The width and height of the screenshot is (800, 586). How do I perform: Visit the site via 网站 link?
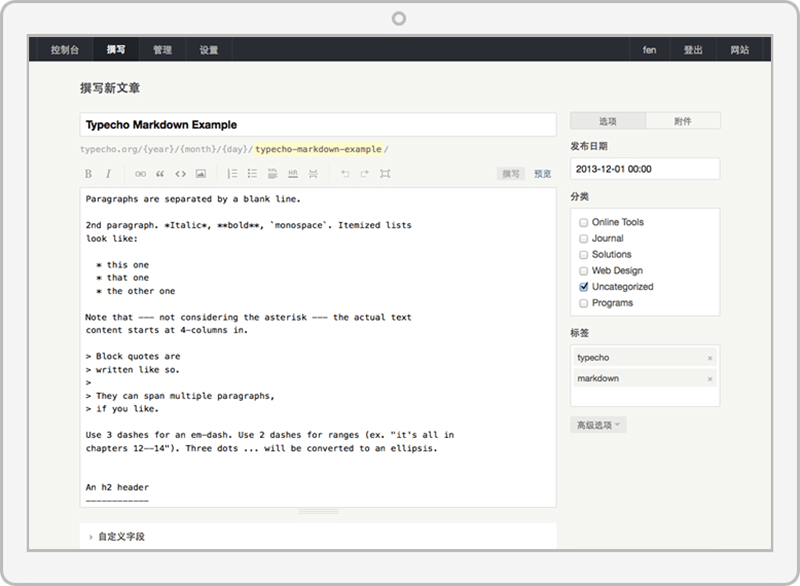(739, 49)
